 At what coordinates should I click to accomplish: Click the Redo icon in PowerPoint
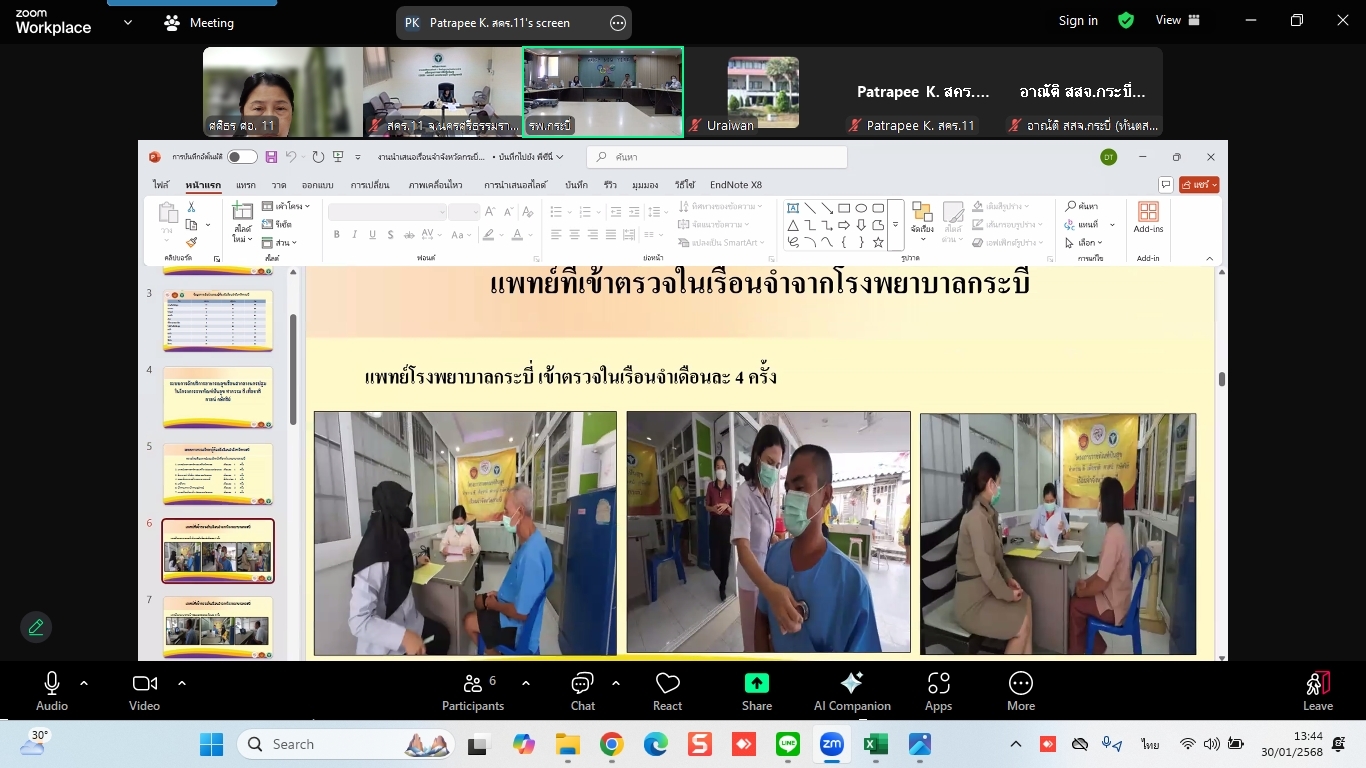pyautogui.click(x=318, y=157)
